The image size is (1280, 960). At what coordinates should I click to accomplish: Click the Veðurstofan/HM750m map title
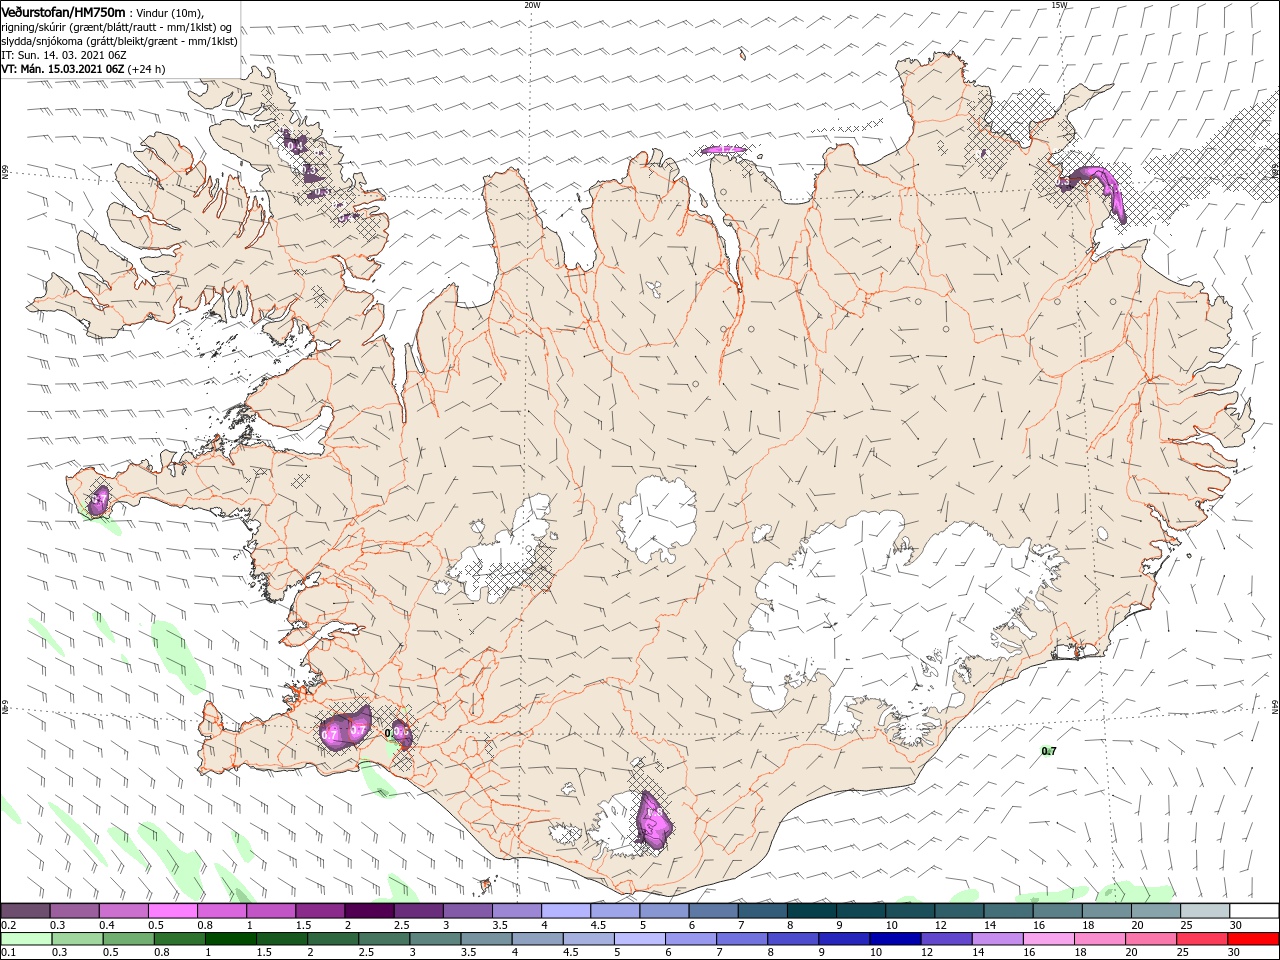click(x=64, y=11)
